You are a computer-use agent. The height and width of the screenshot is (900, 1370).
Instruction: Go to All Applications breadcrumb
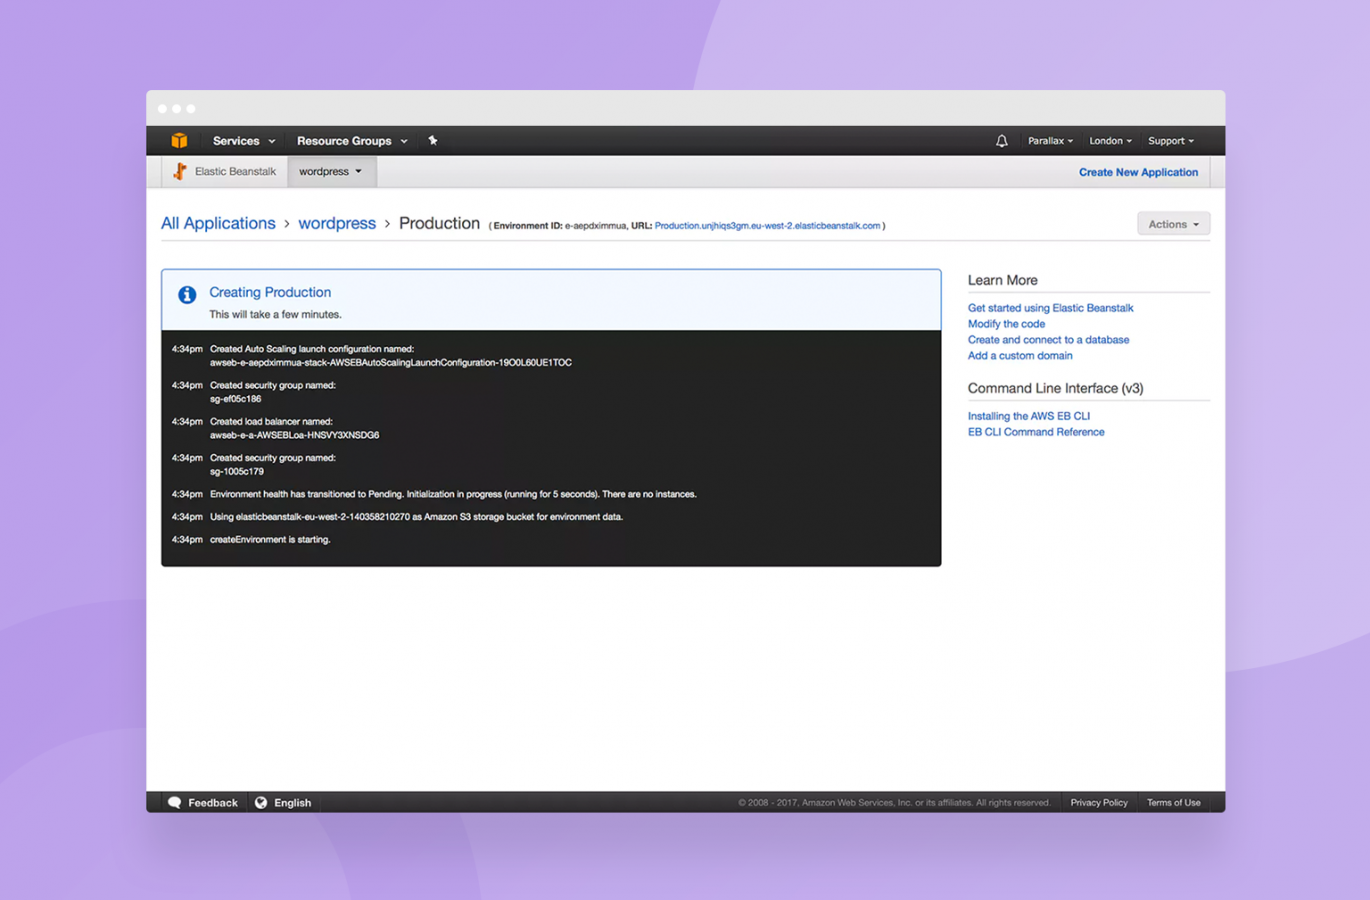(x=218, y=223)
